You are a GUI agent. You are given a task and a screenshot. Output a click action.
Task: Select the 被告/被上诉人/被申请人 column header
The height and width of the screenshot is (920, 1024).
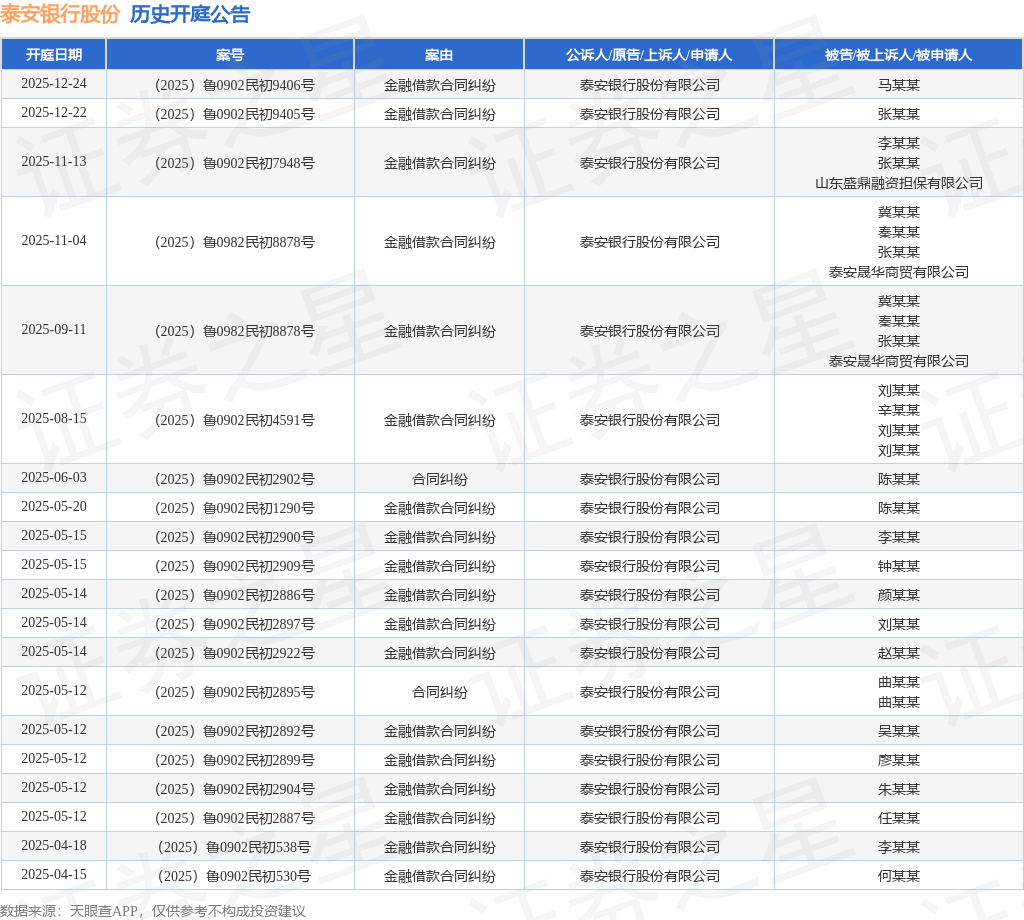click(899, 55)
